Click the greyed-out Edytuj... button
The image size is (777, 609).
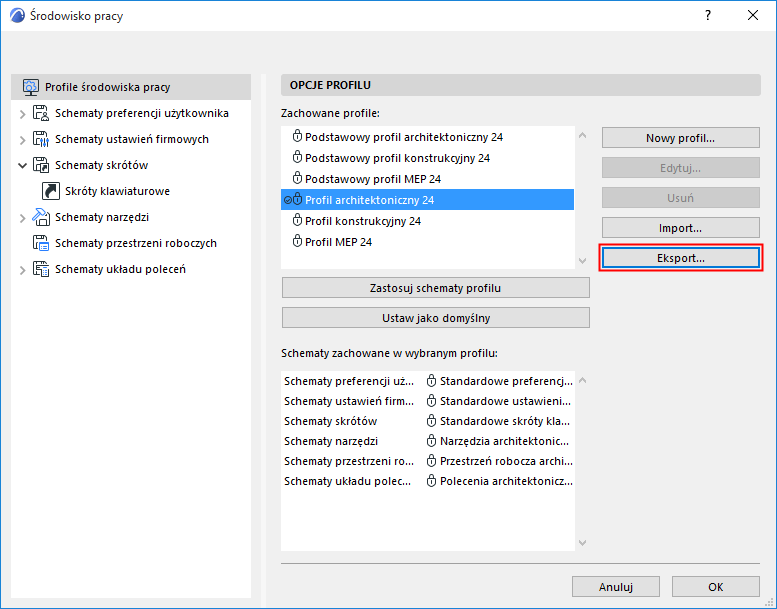[680, 168]
